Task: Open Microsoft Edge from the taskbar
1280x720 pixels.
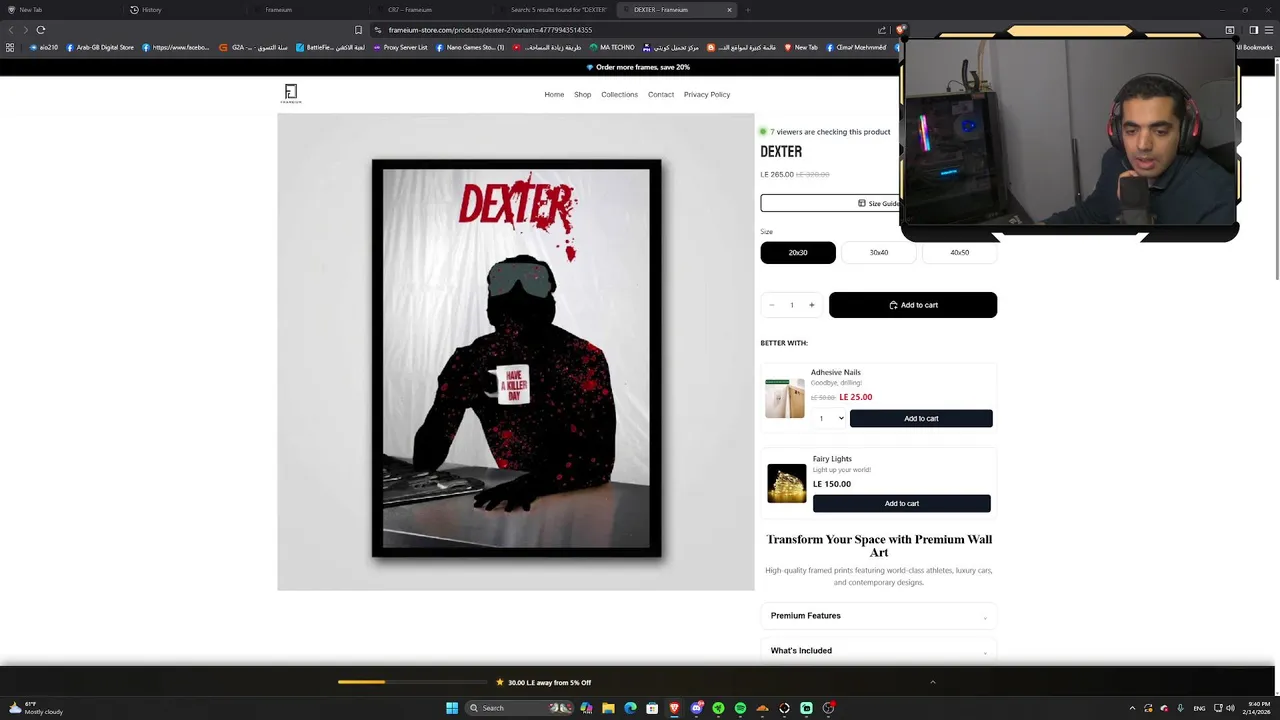Action: click(x=630, y=708)
